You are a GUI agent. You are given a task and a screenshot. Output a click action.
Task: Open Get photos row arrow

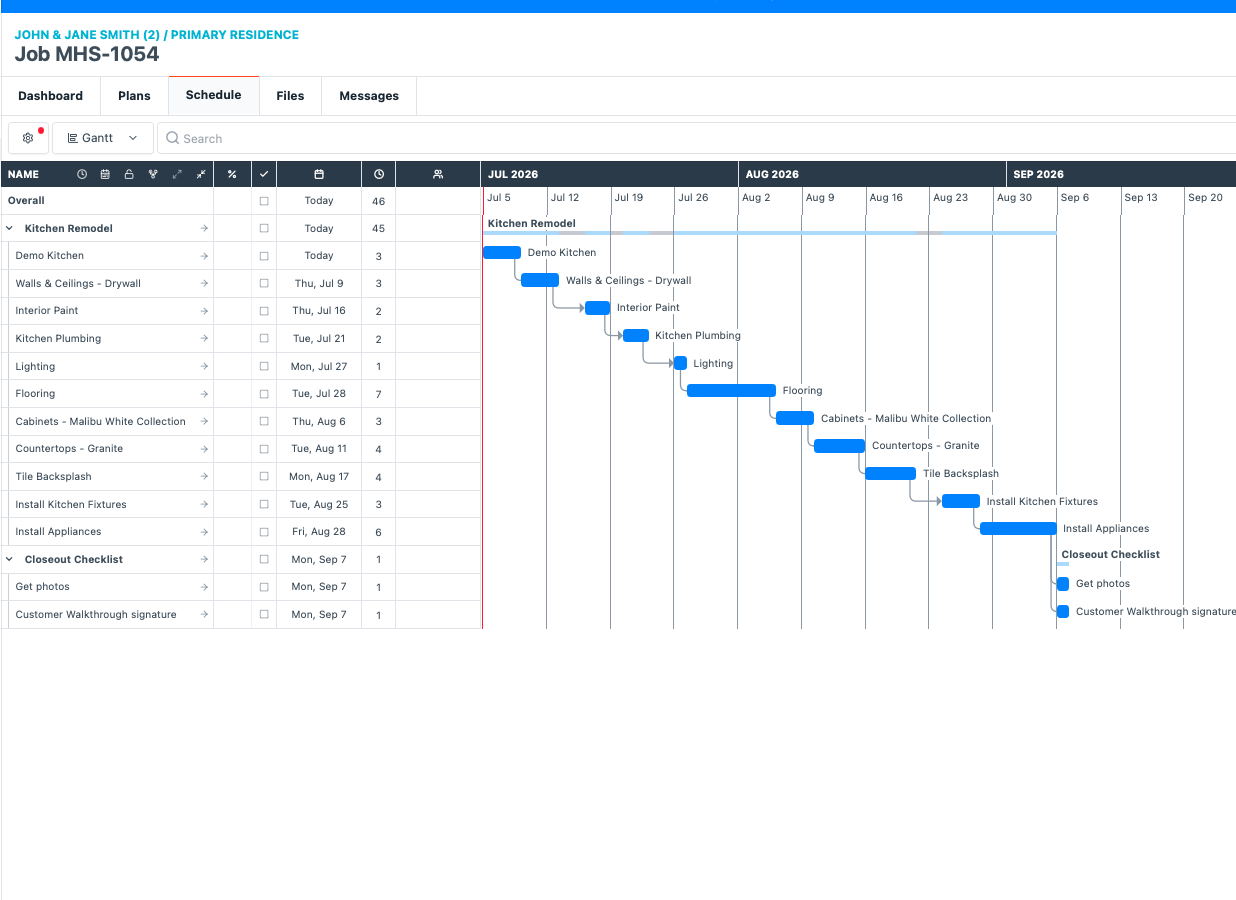pyautogui.click(x=204, y=587)
